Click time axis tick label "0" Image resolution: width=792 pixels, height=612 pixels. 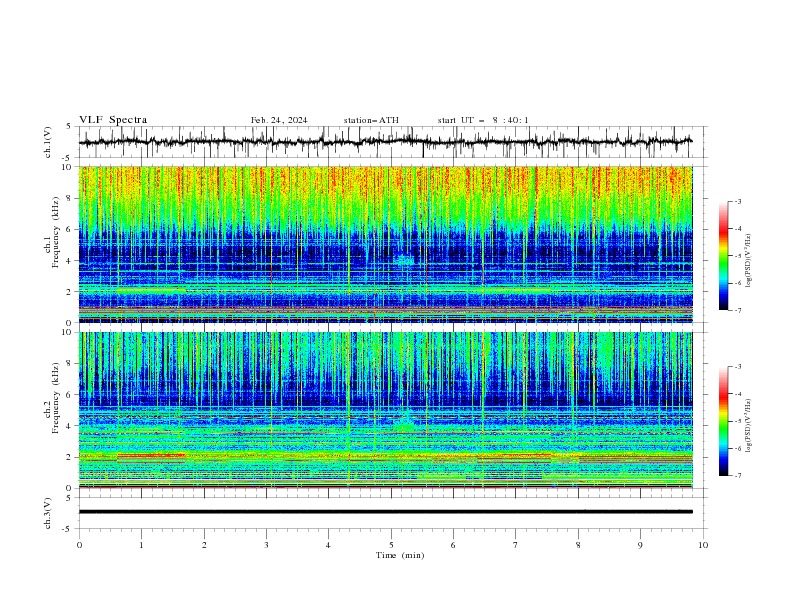[79, 545]
